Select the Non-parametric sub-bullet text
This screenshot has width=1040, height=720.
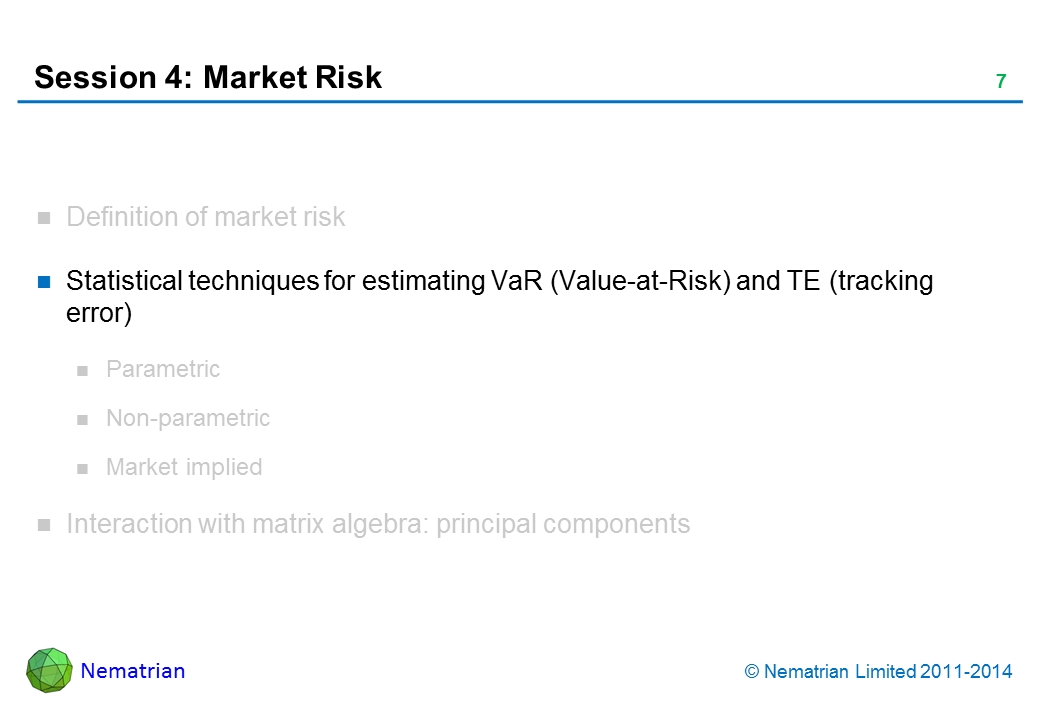[x=188, y=418]
